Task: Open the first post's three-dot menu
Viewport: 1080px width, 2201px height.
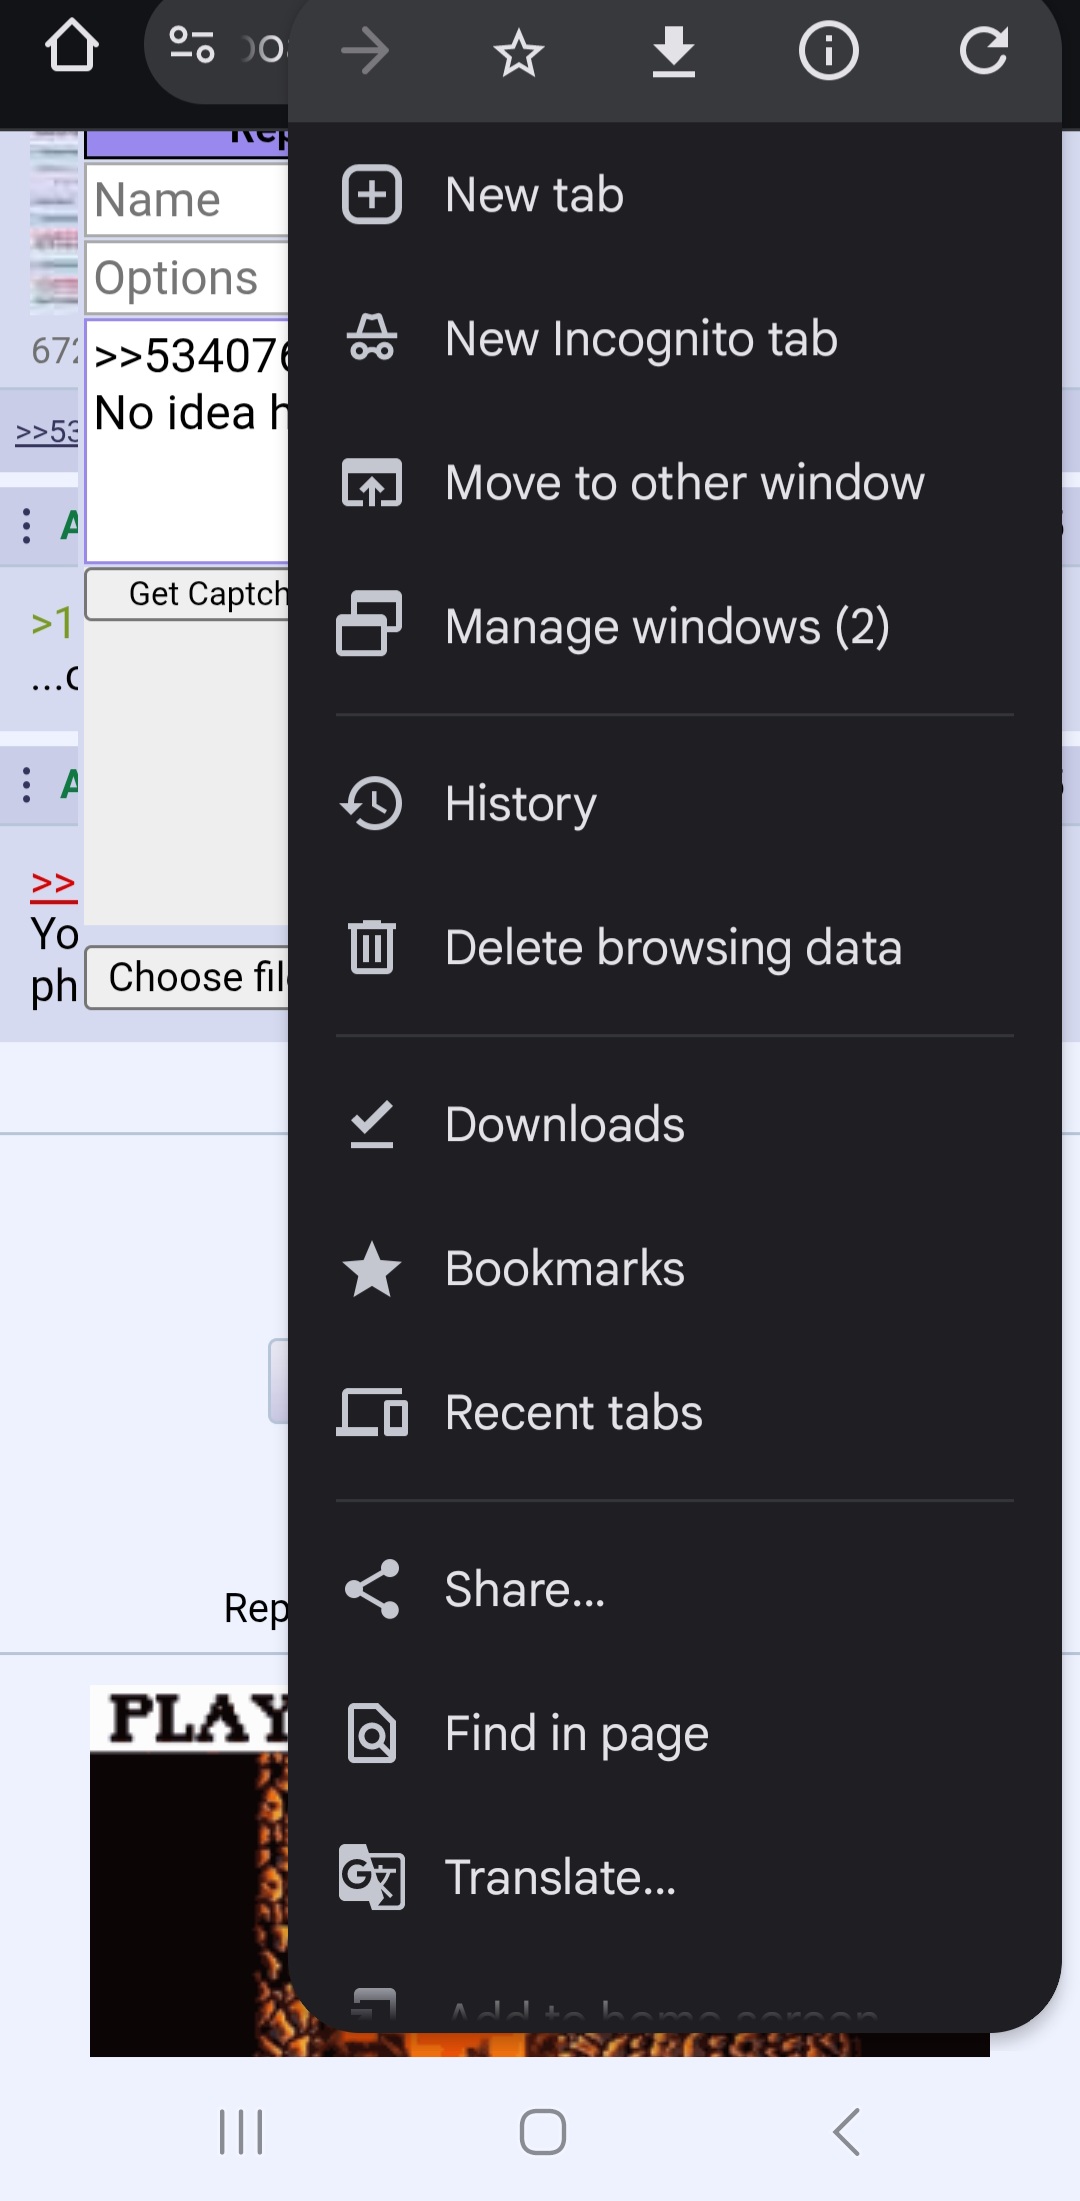Action: 27,525
